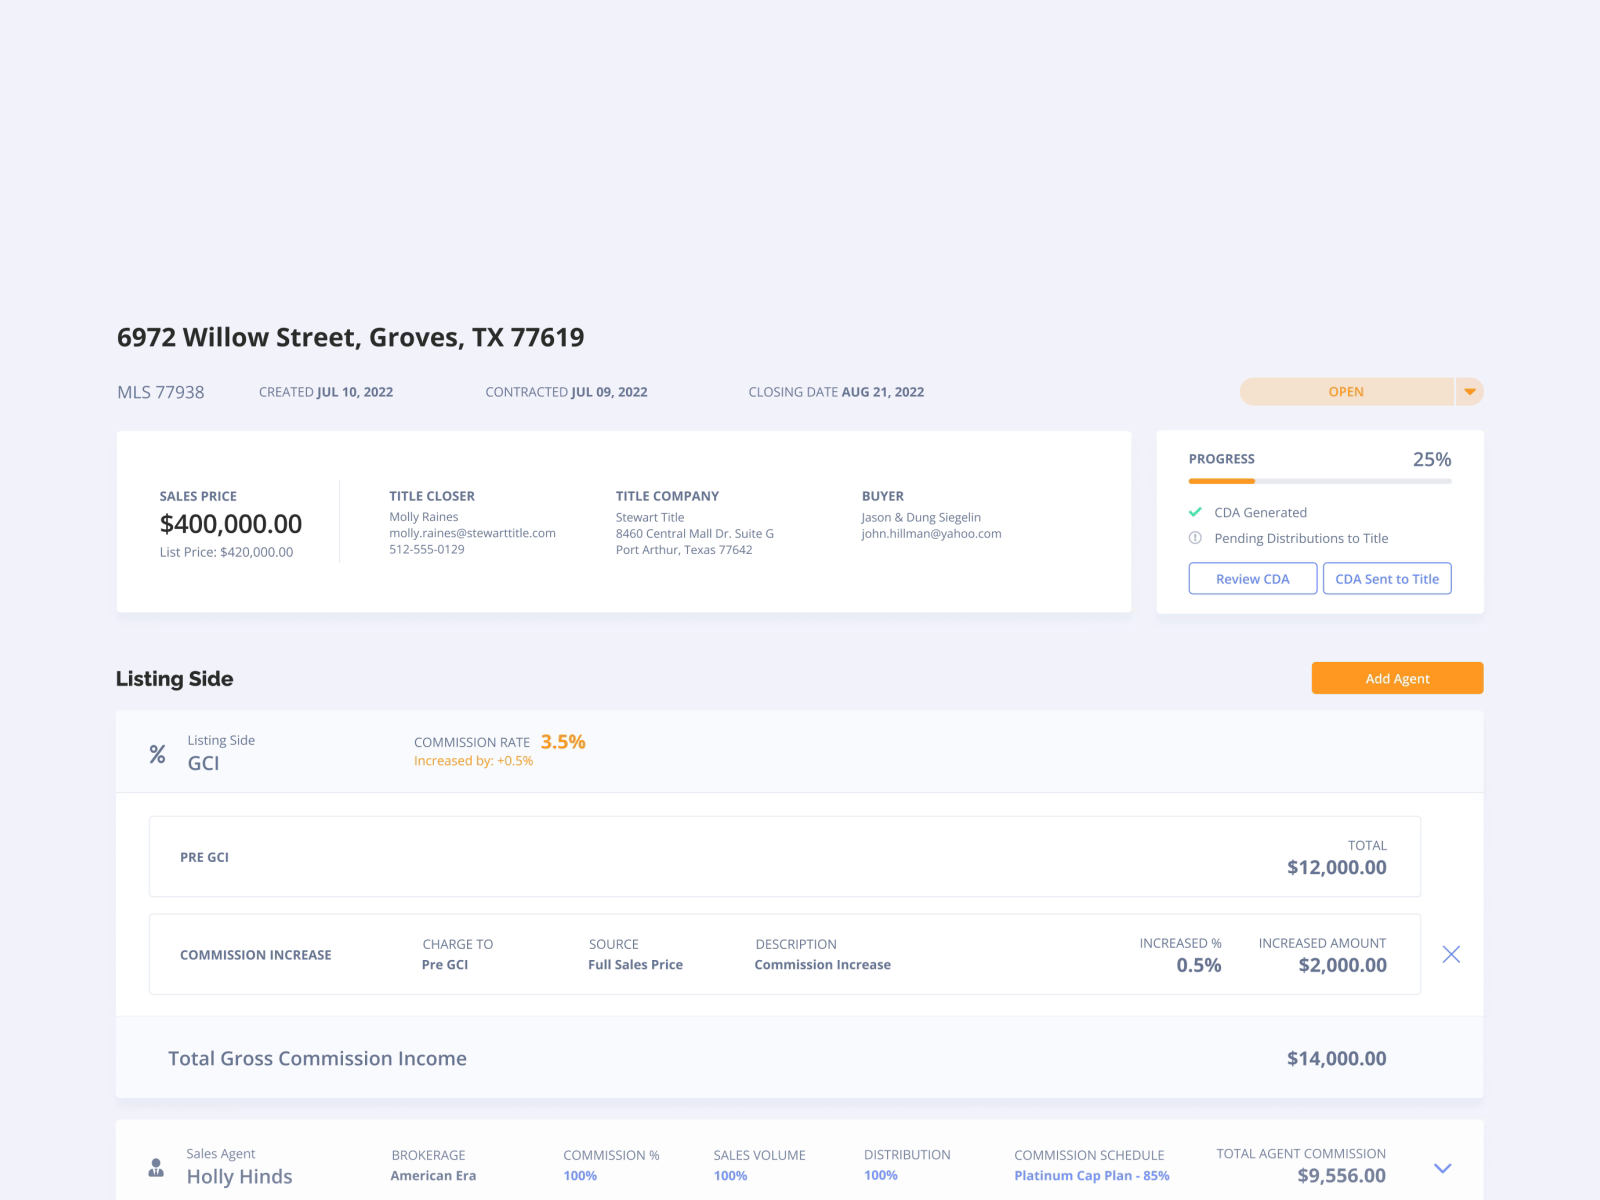Click the title closer phone 512-555-0129
This screenshot has width=1600, height=1200.
tap(427, 549)
